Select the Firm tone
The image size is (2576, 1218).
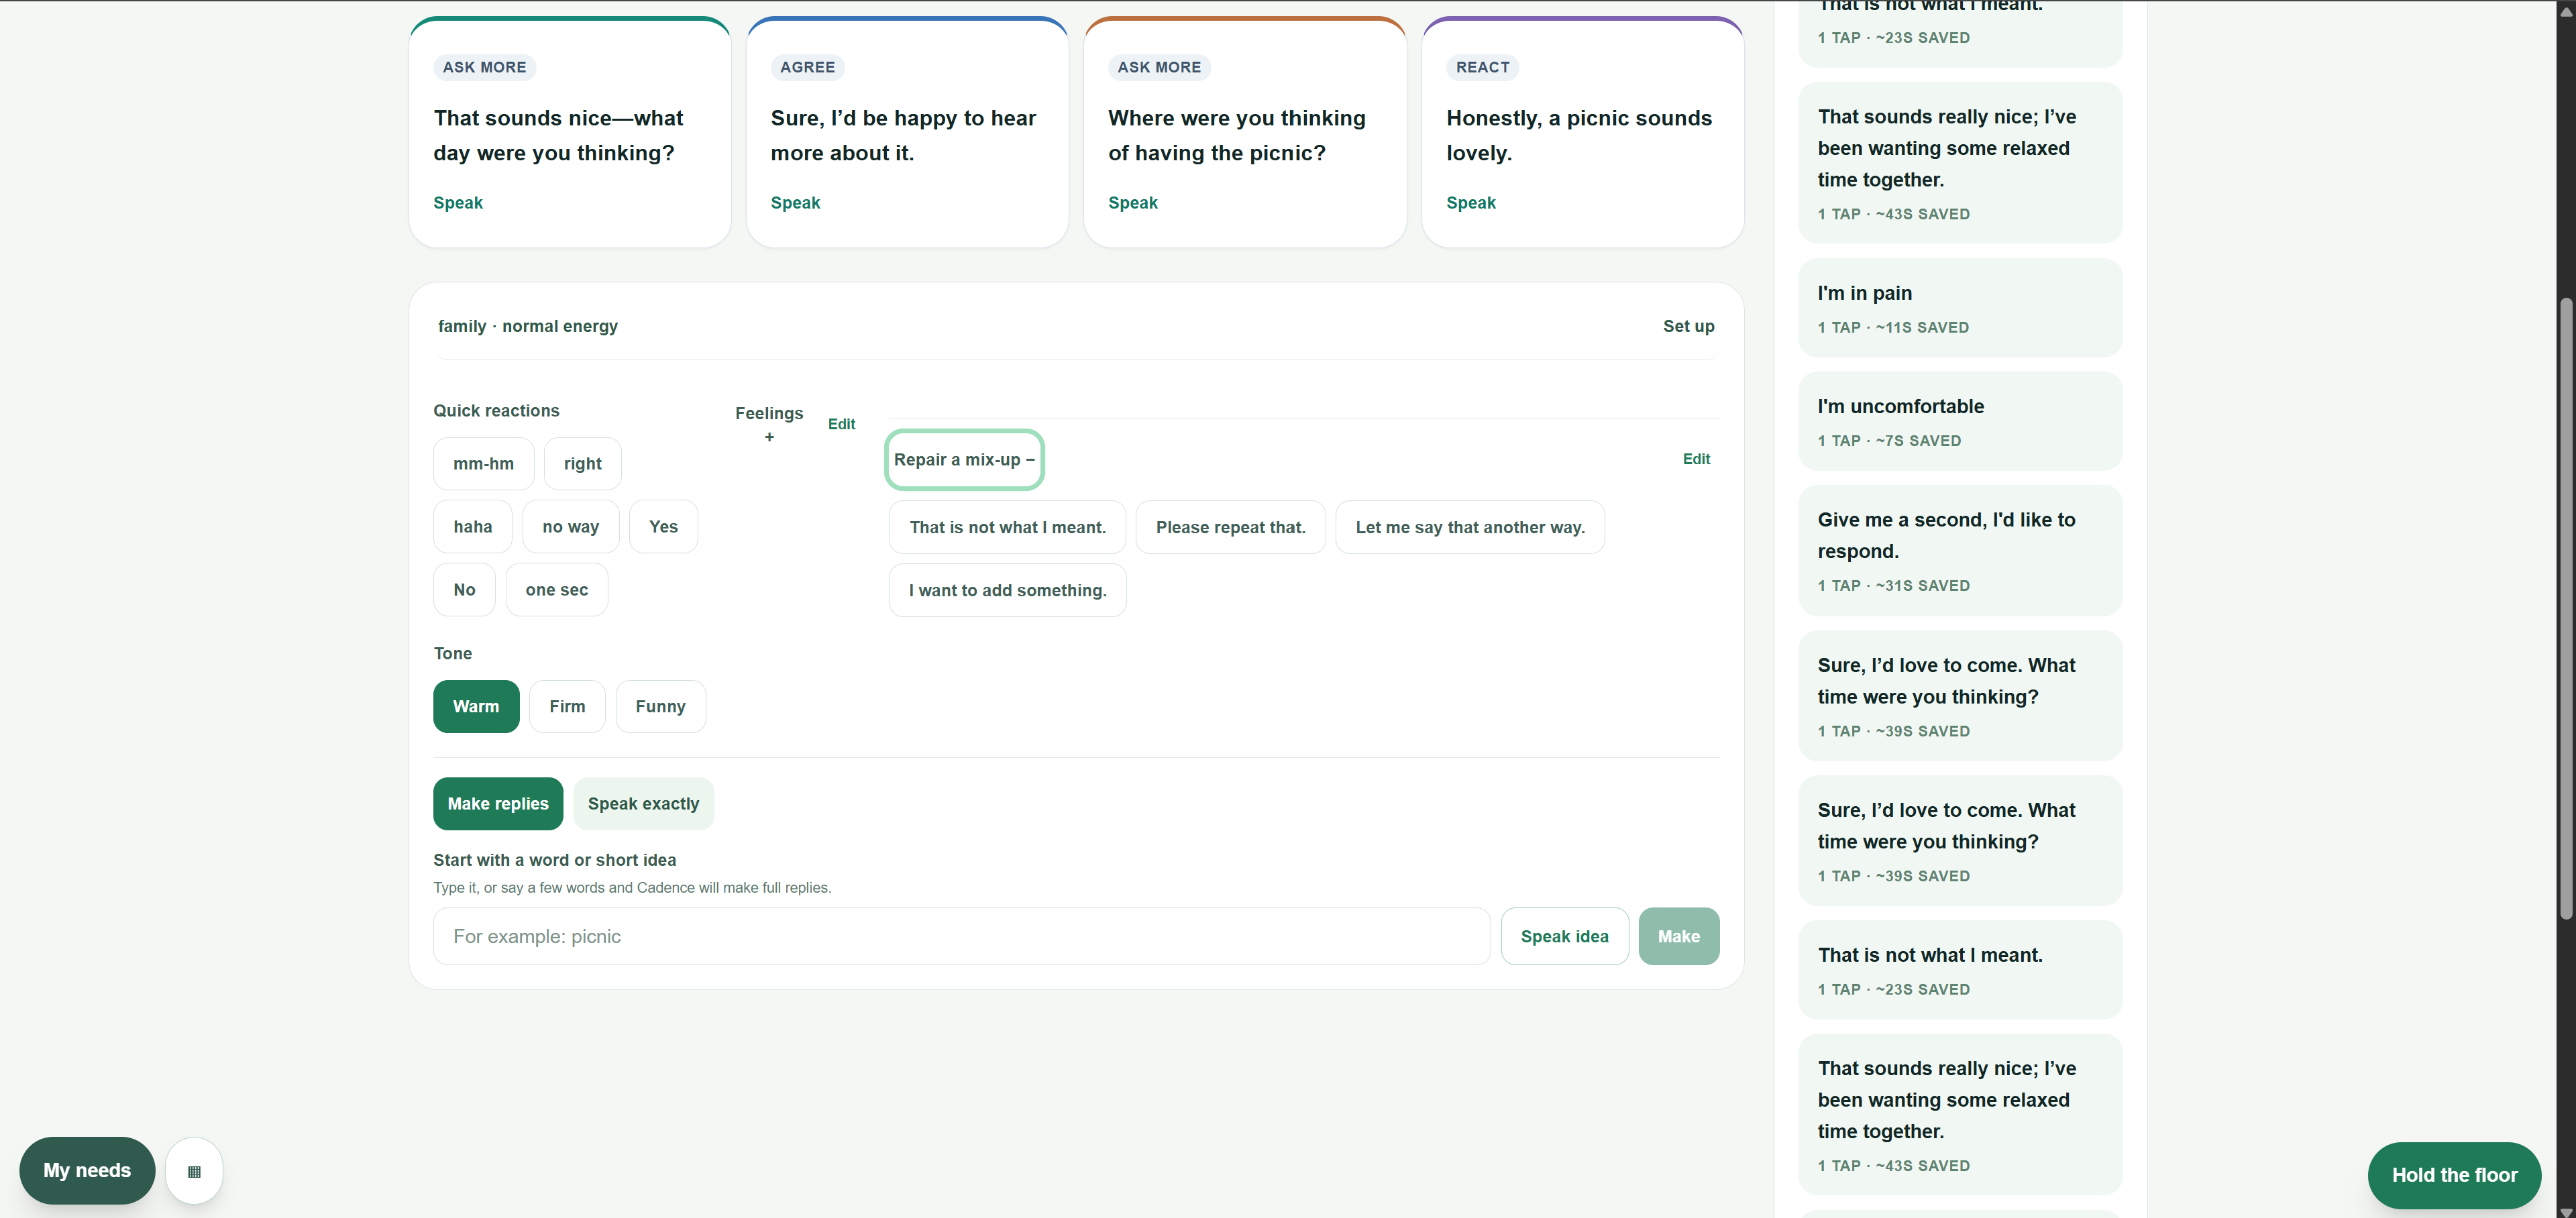567,706
